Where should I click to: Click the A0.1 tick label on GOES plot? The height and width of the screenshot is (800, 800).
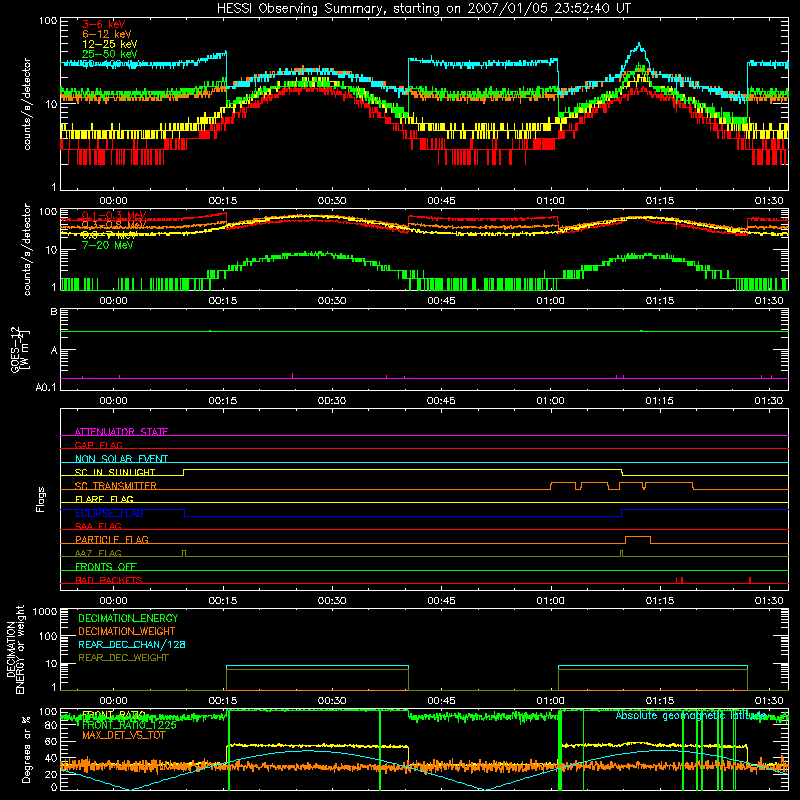click(46, 387)
